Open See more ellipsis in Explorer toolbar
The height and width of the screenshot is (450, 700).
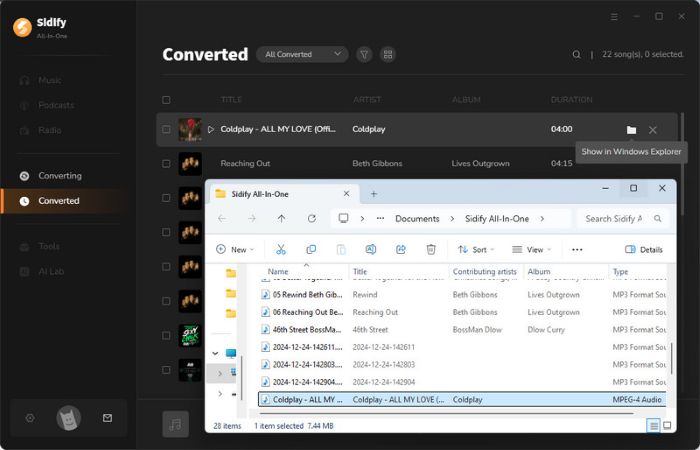pyautogui.click(x=577, y=250)
